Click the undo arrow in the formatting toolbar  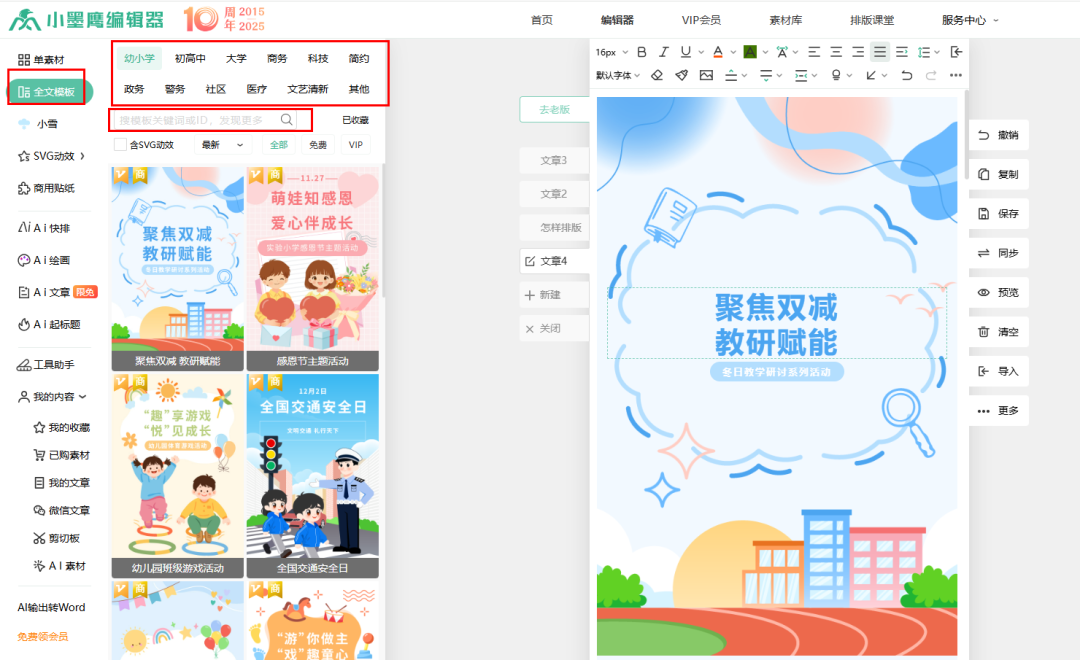coord(906,75)
